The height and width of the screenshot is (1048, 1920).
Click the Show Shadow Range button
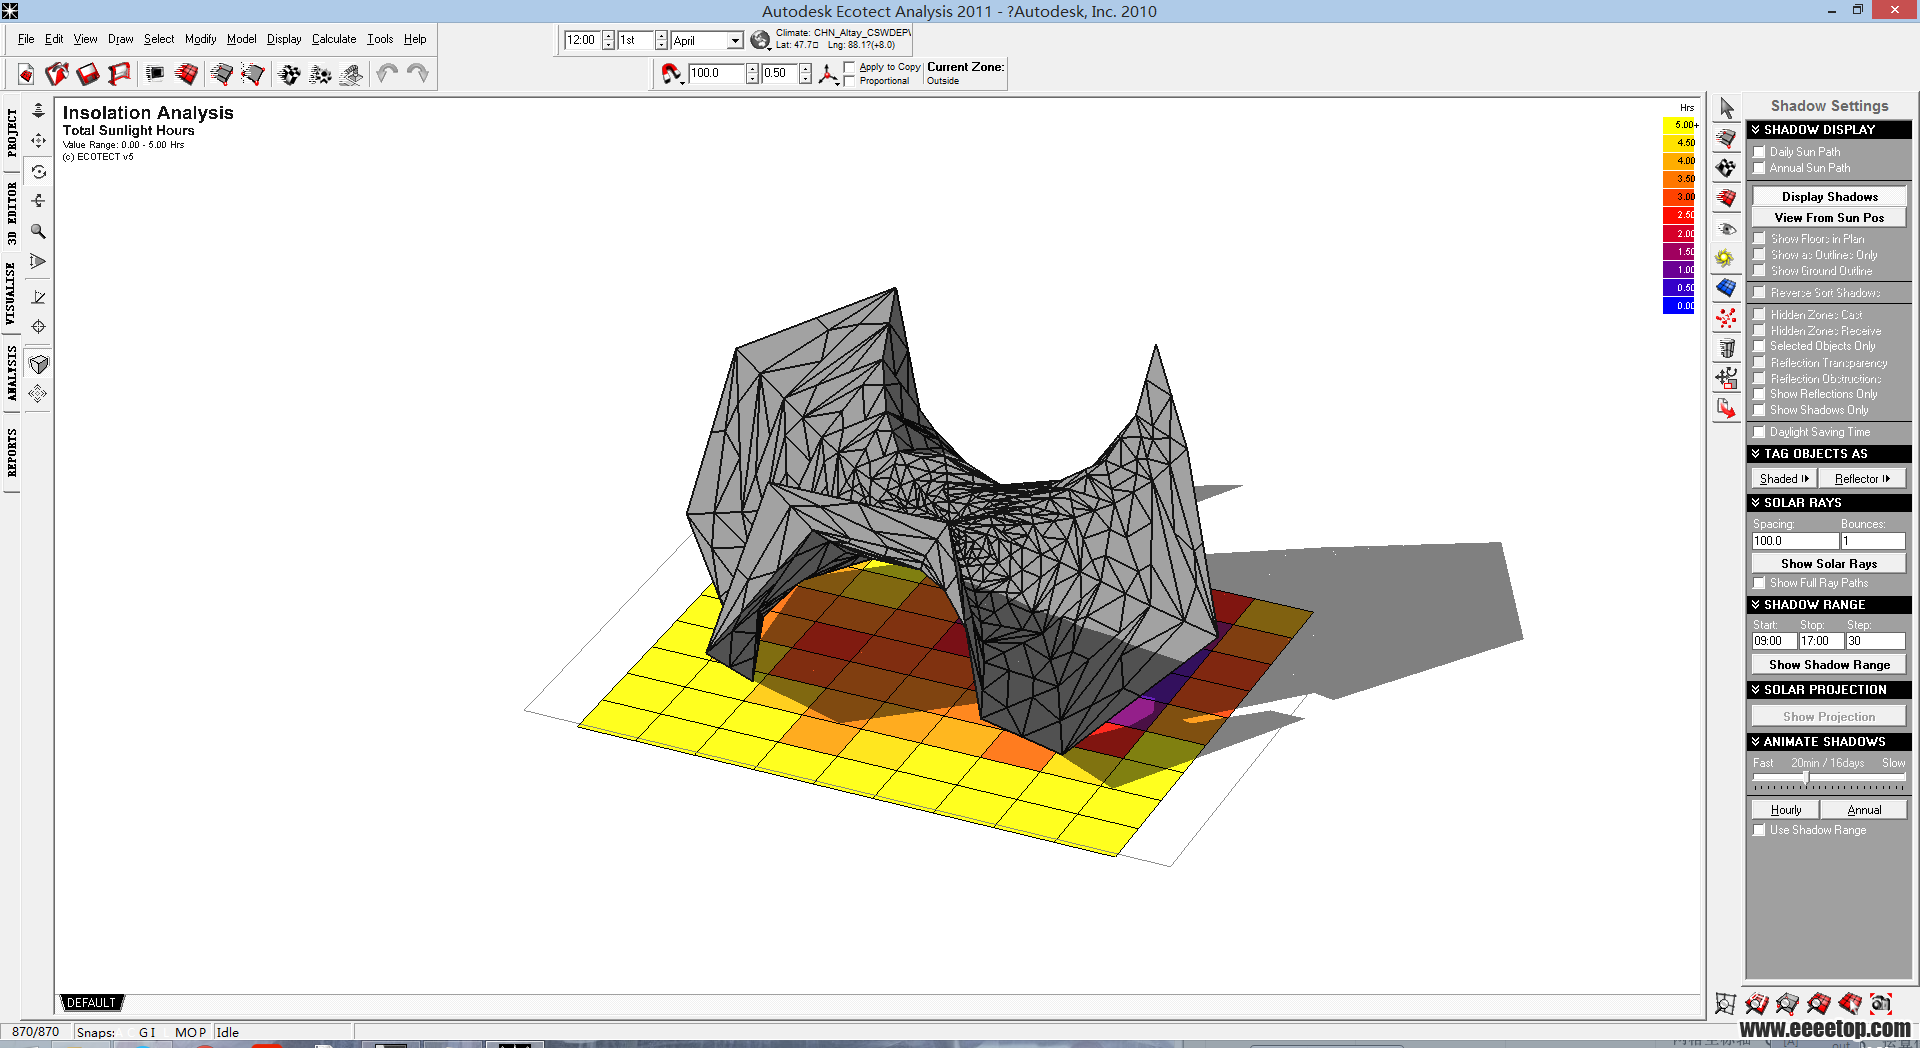1829,665
